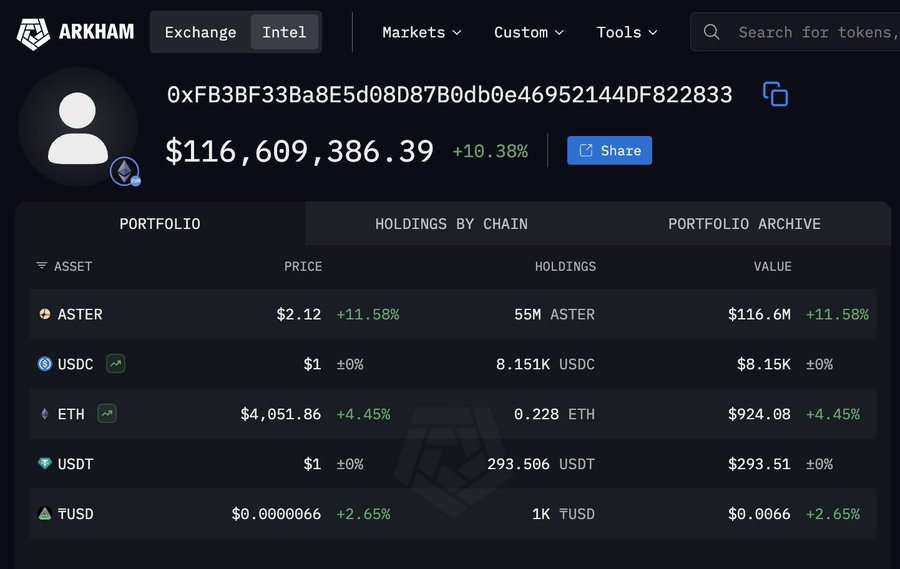This screenshot has height=569, width=900.
Task: Switch to the Holdings By Chain tab
Action: 451,224
